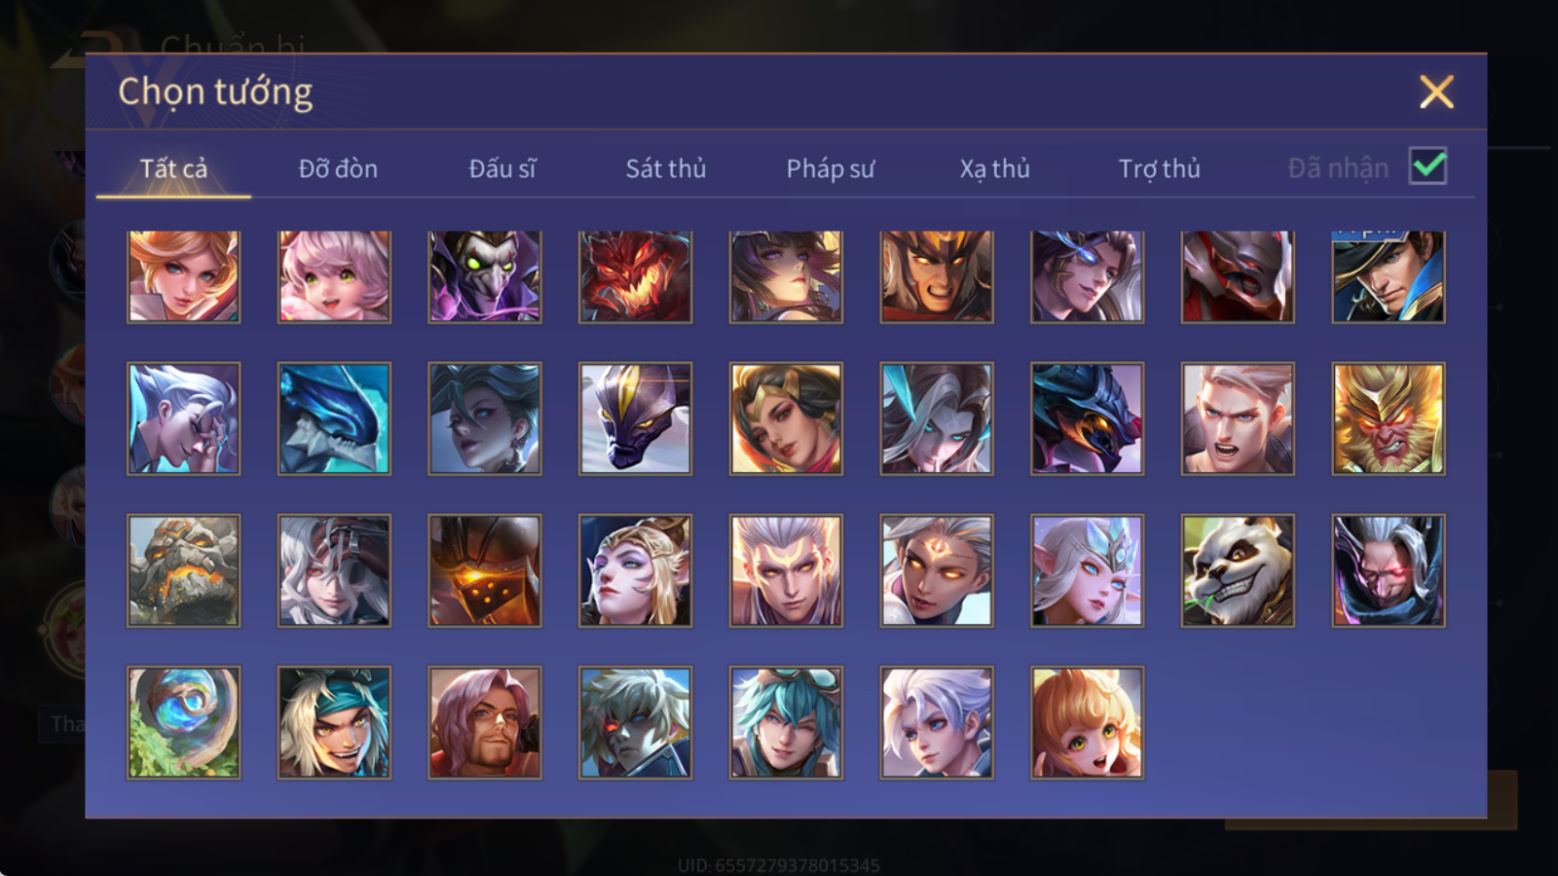Switch to the Trợ thủ tab
Image resolution: width=1558 pixels, height=876 pixels.
point(1159,169)
